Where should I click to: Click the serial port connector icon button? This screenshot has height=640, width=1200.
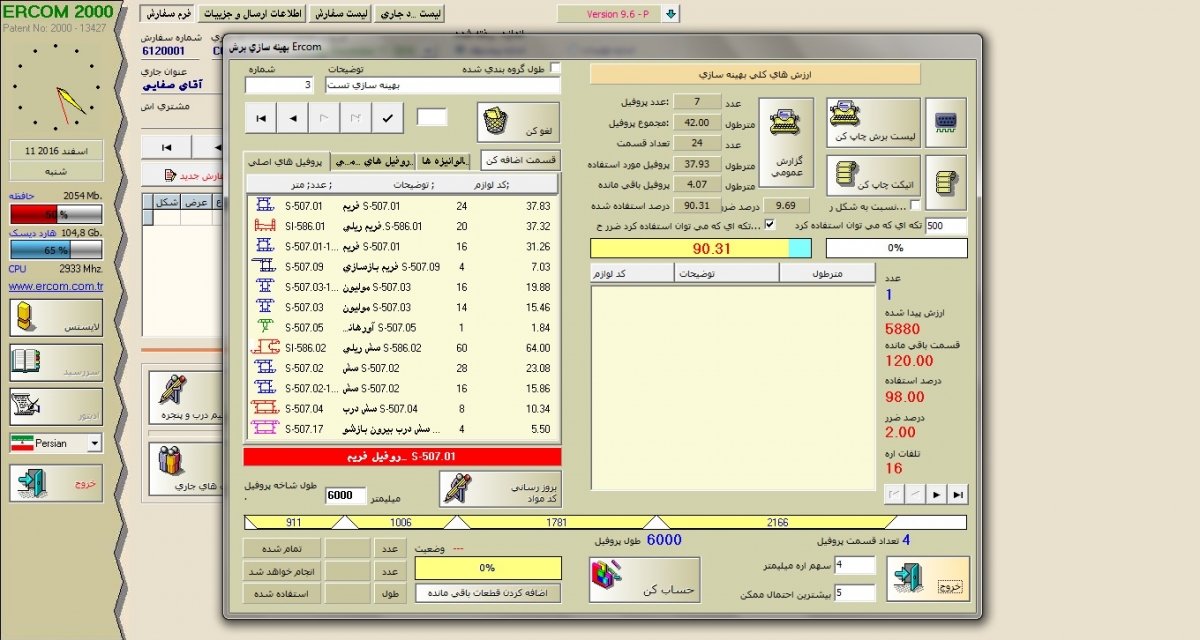click(x=946, y=123)
